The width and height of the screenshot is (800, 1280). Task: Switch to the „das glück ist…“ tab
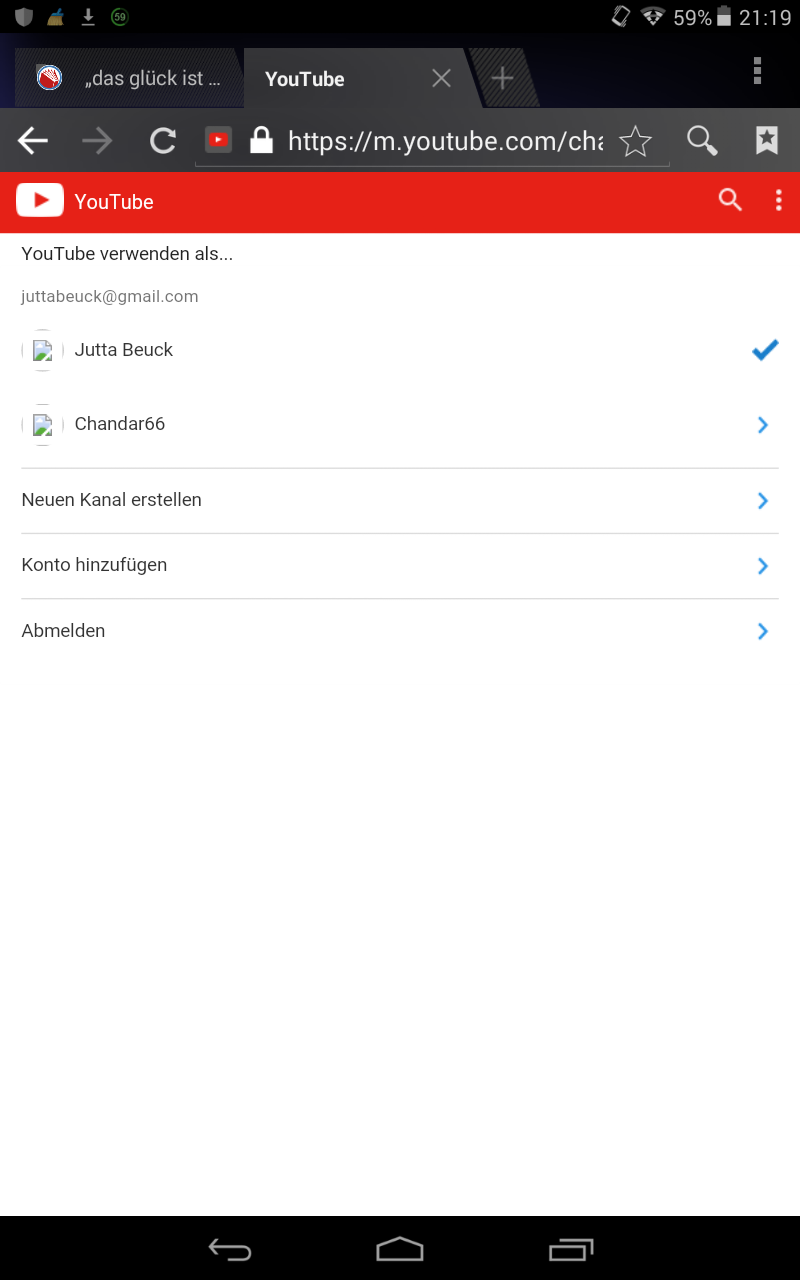(x=130, y=78)
